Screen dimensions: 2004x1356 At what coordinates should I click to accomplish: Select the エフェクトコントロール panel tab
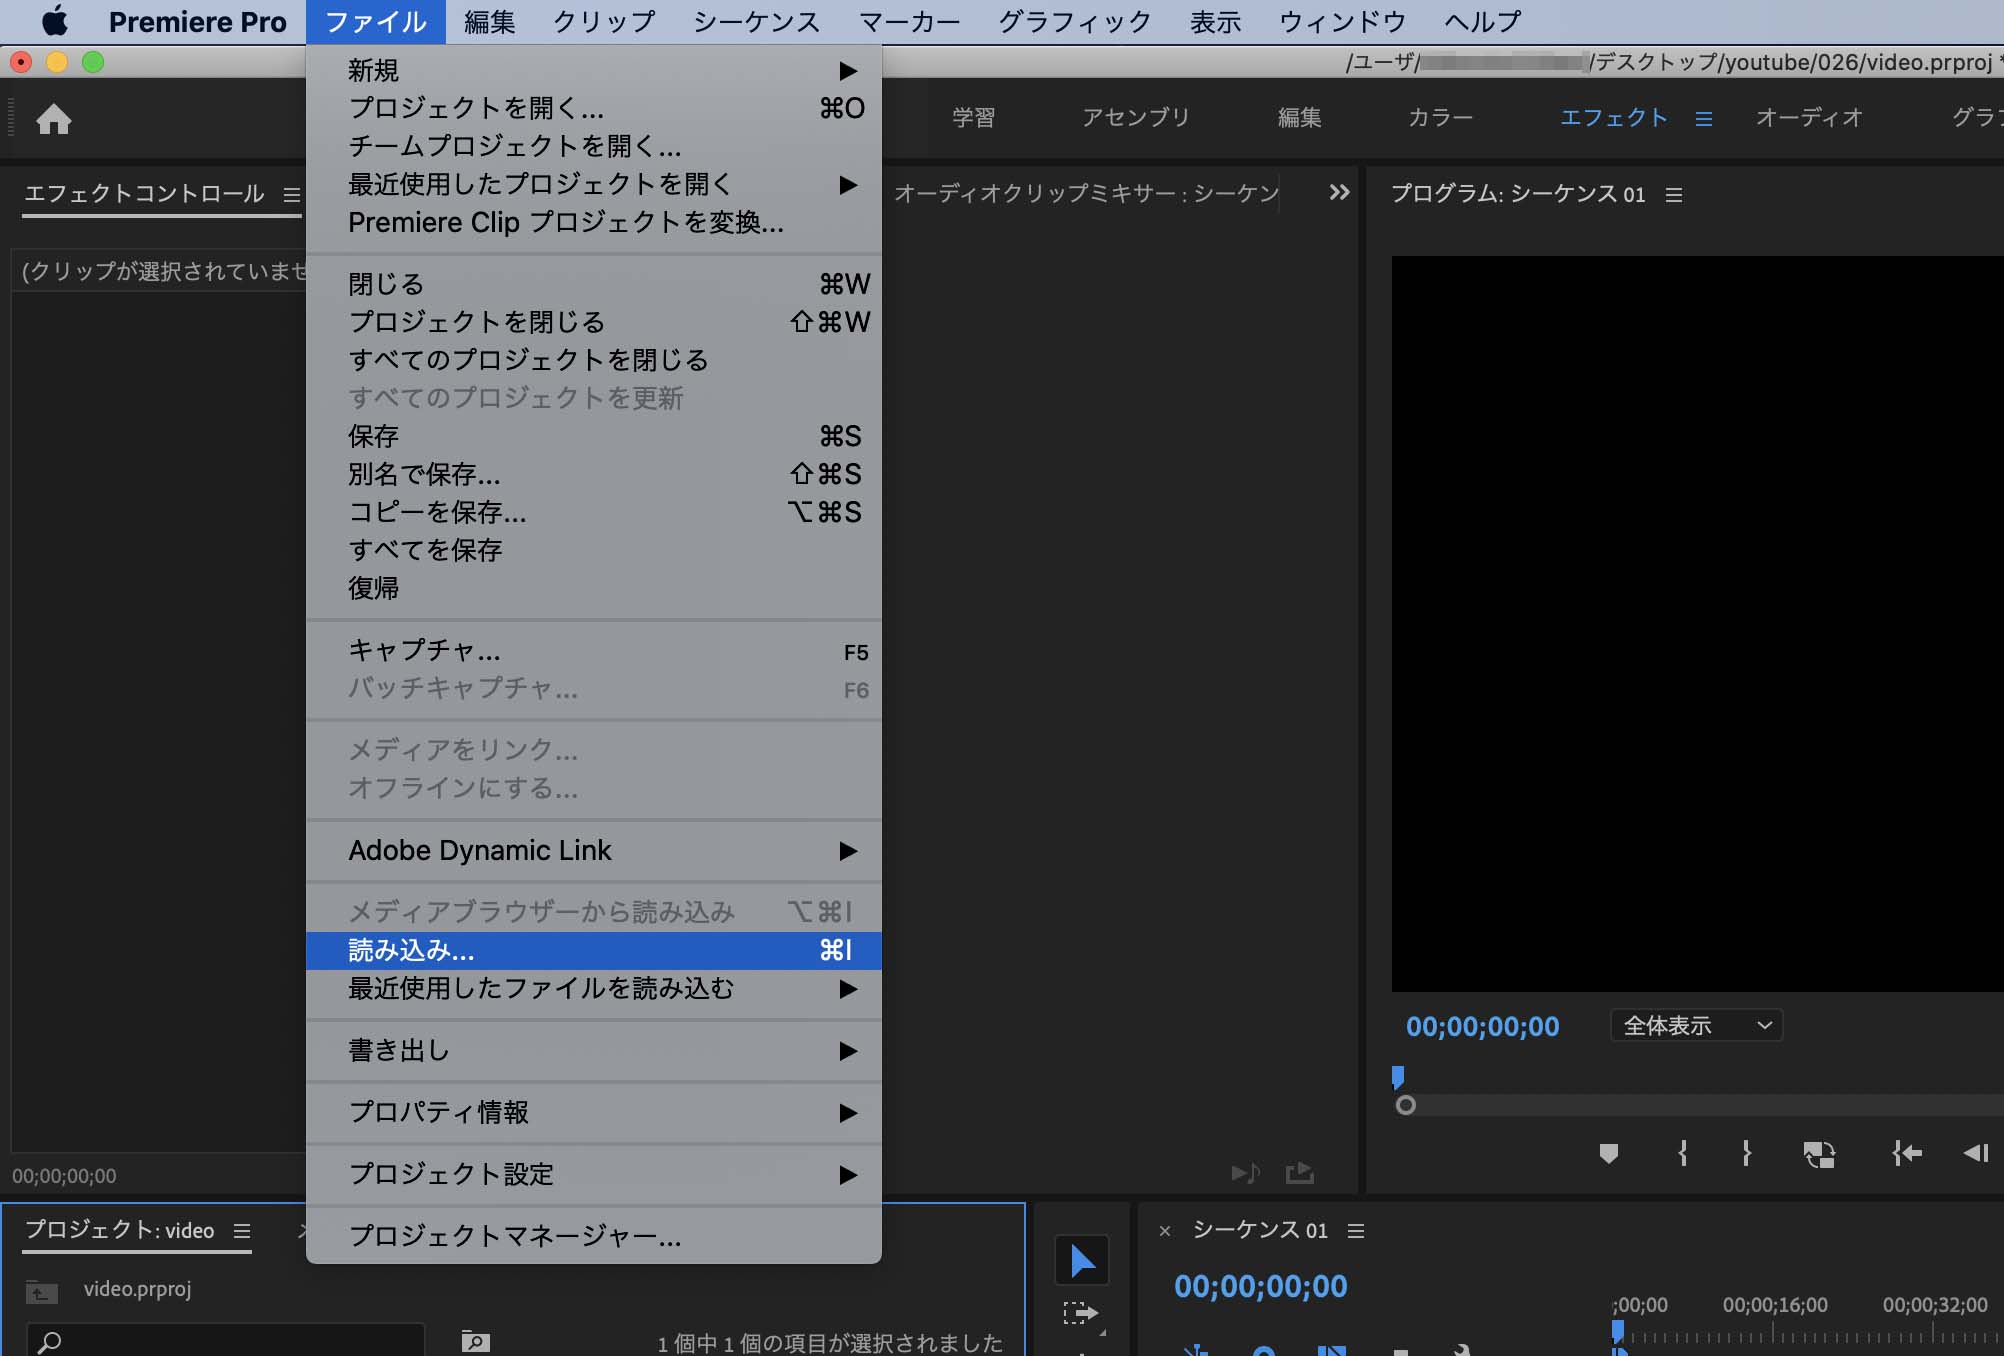pos(144,193)
